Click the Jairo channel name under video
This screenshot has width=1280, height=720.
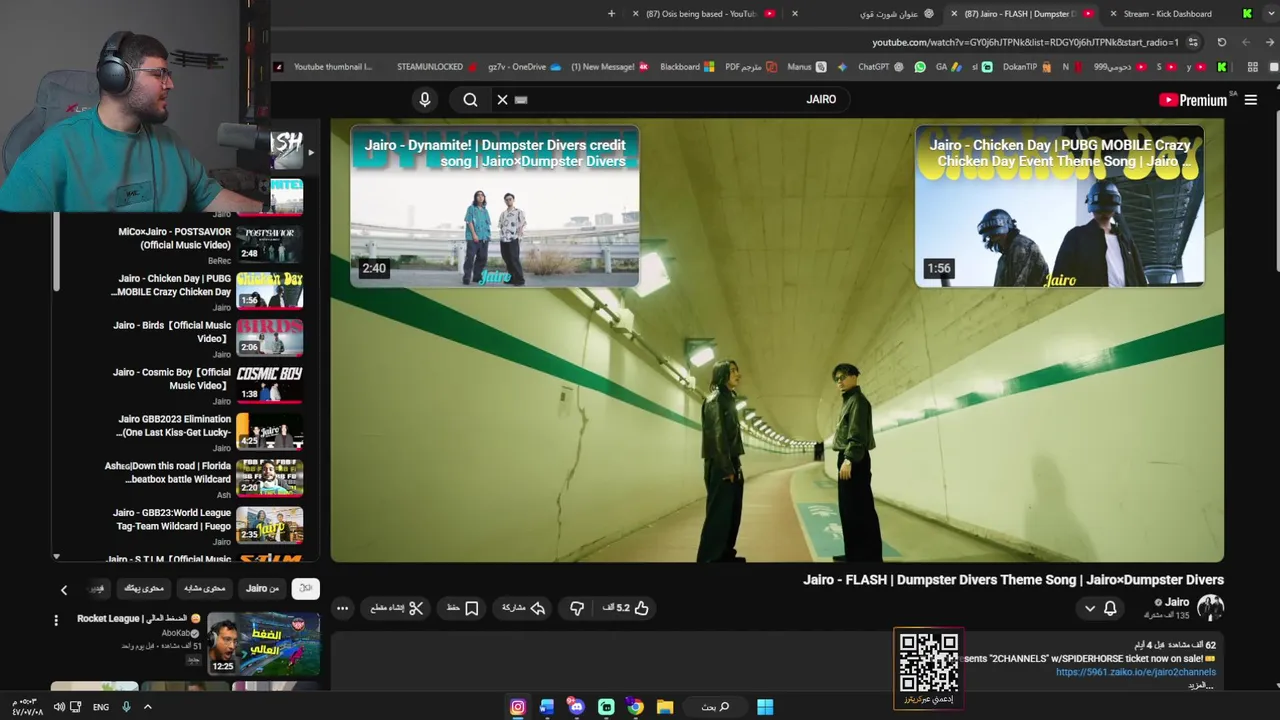[x=1177, y=602]
